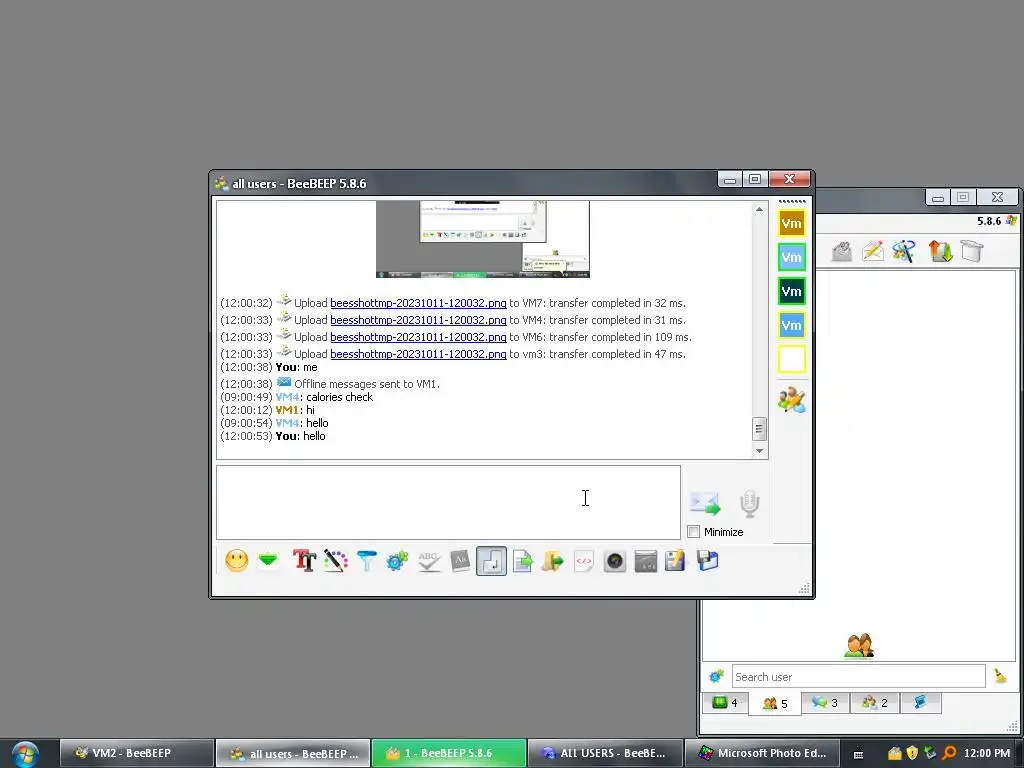
Task: Switch to Microsoft Photo Editor taskbar item
Action: pyautogui.click(x=761, y=753)
